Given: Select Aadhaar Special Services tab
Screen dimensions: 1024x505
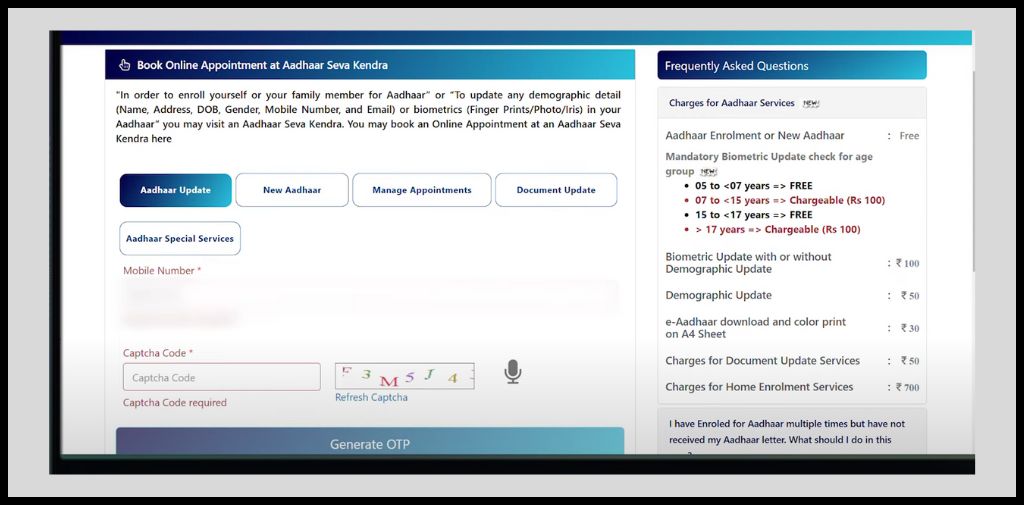Looking at the screenshot, I should tap(180, 238).
